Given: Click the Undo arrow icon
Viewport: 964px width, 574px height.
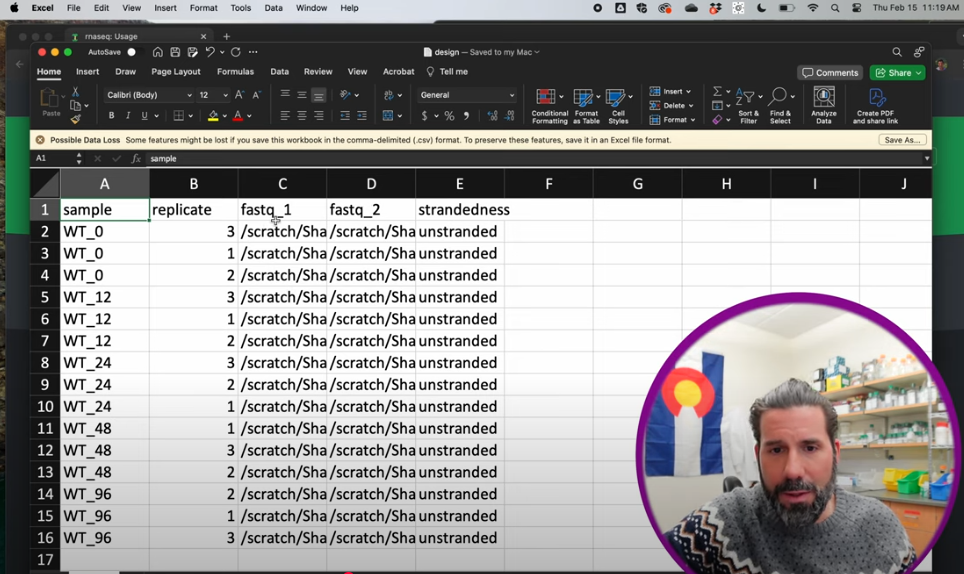Looking at the screenshot, I should click(210, 52).
